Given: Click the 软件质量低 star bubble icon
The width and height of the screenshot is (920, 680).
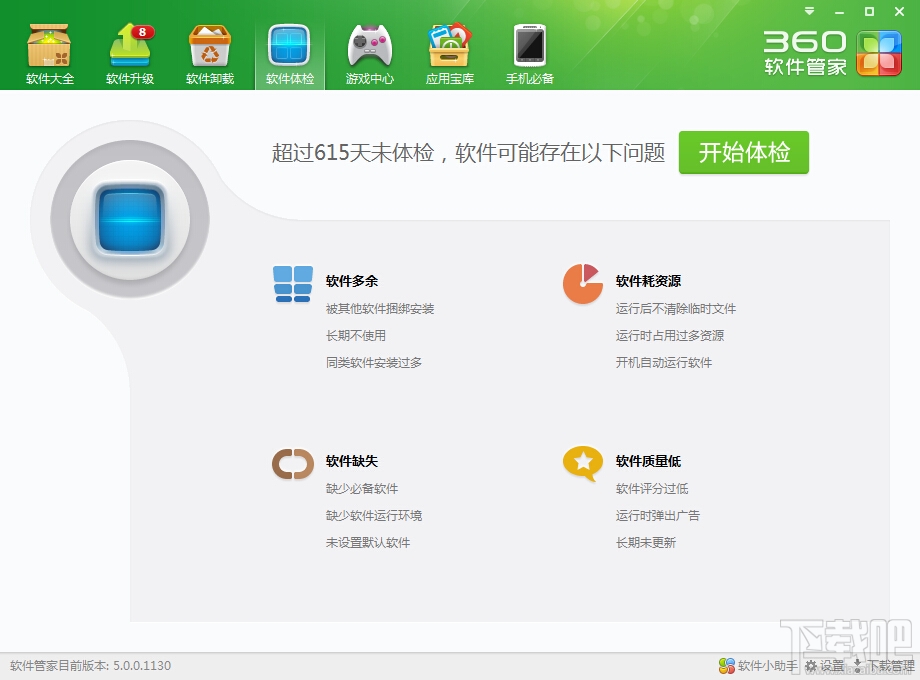Looking at the screenshot, I should (x=583, y=464).
